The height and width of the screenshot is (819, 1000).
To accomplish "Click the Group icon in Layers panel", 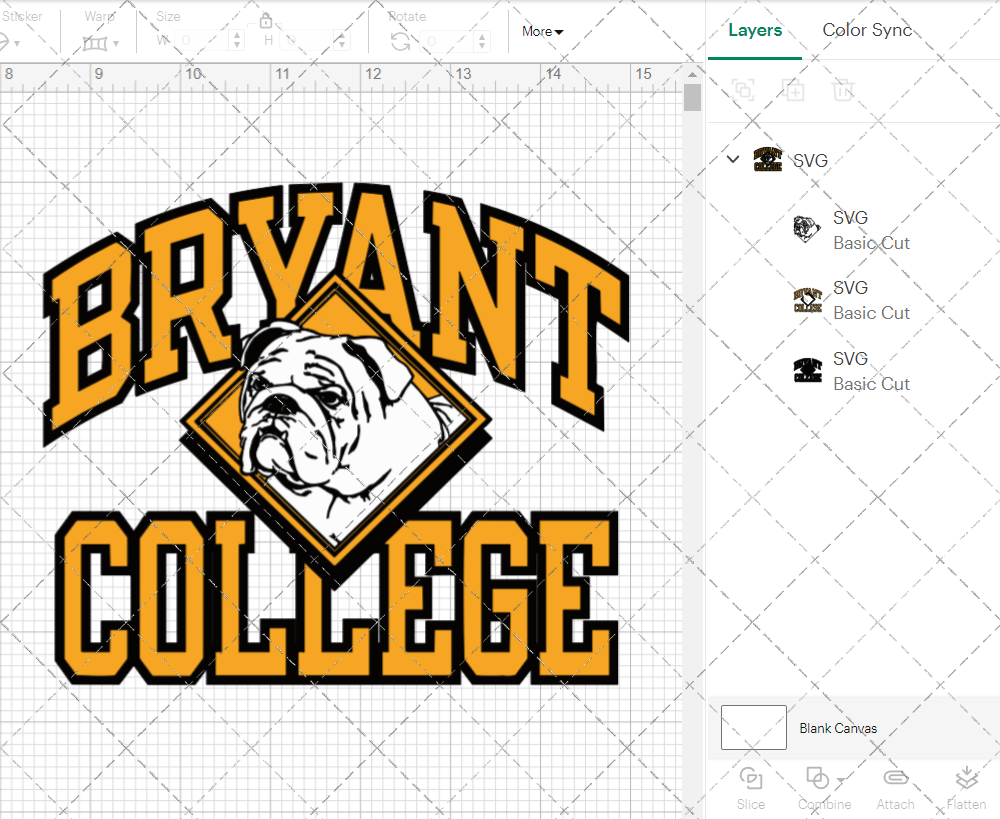I will coord(743,90).
